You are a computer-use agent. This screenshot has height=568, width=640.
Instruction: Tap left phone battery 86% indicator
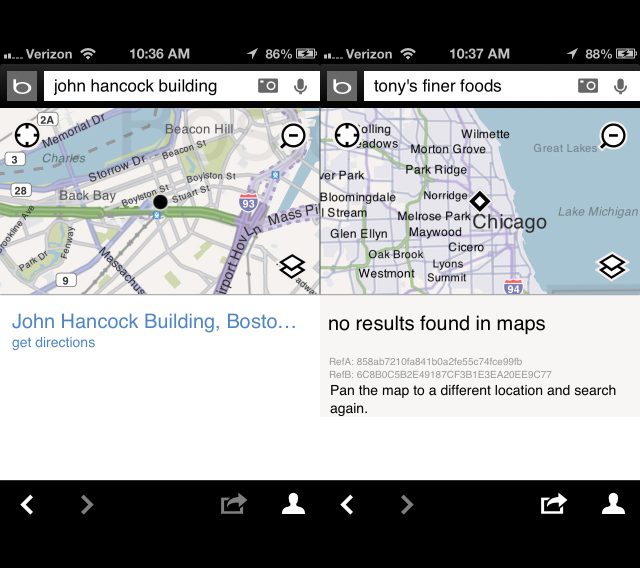click(291, 54)
